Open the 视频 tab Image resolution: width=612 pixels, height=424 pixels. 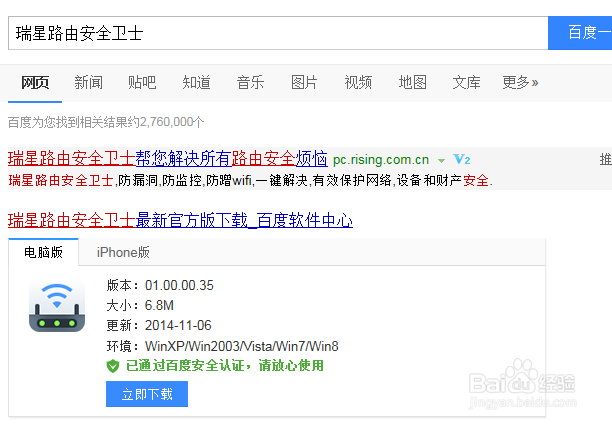click(358, 82)
